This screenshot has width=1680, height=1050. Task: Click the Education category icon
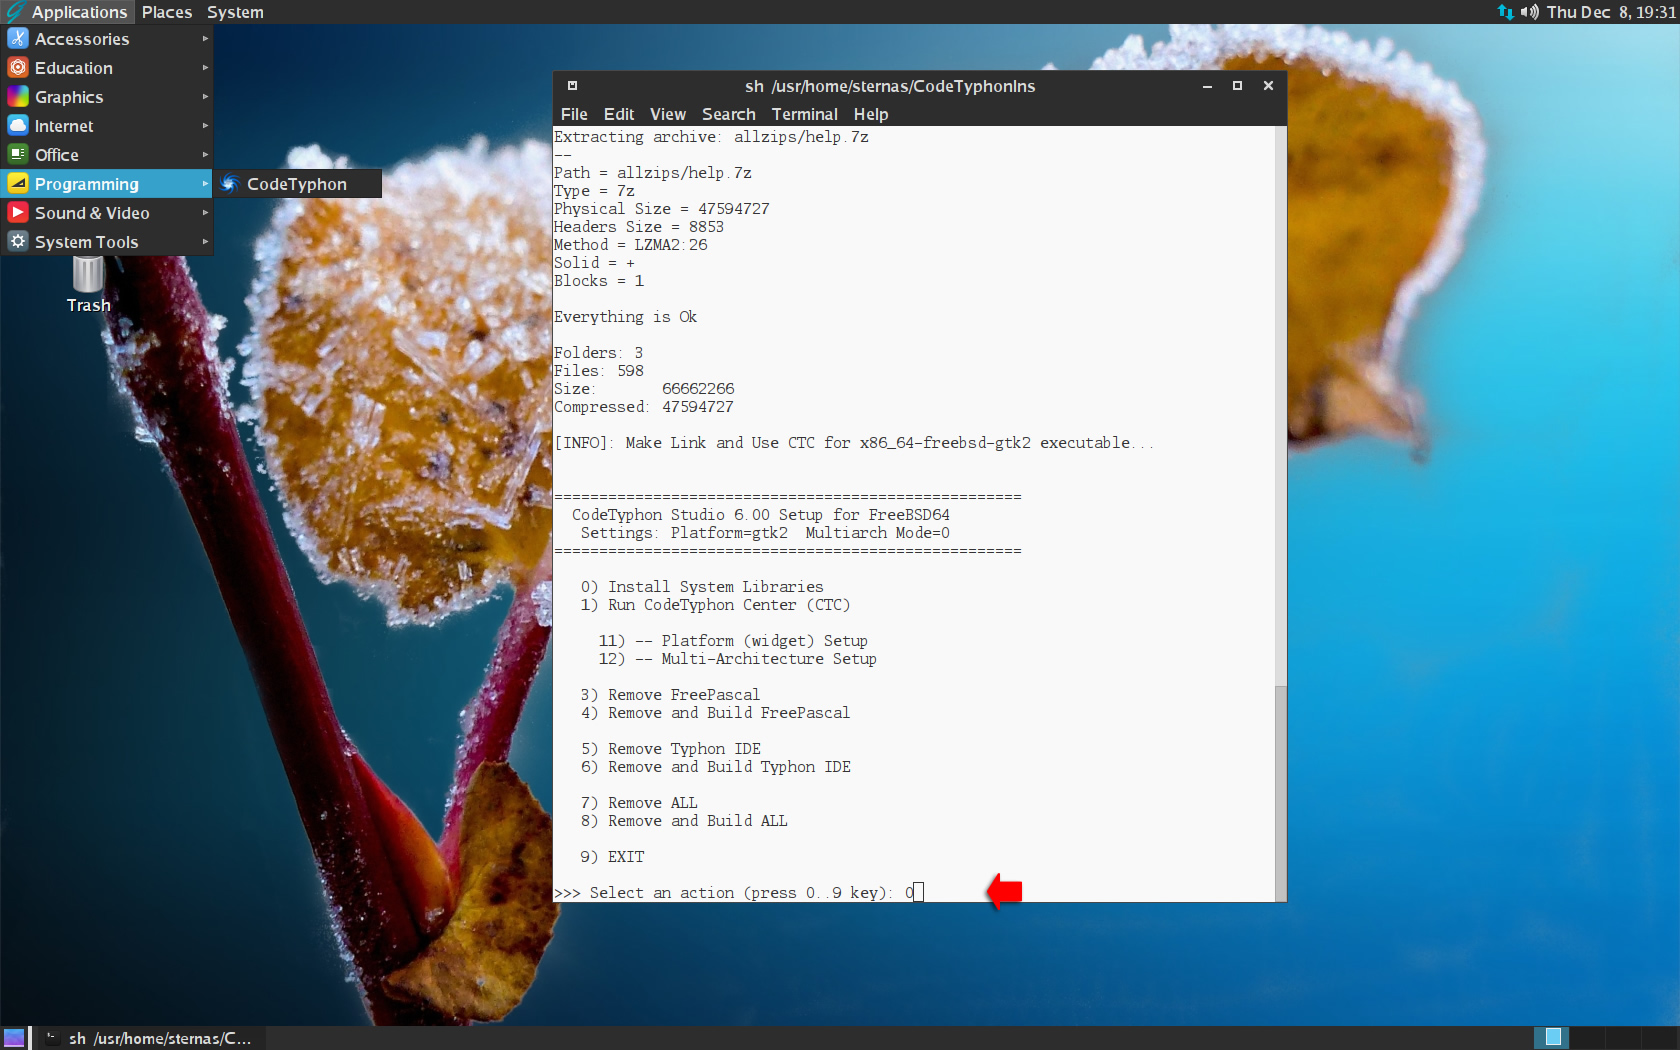18,68
